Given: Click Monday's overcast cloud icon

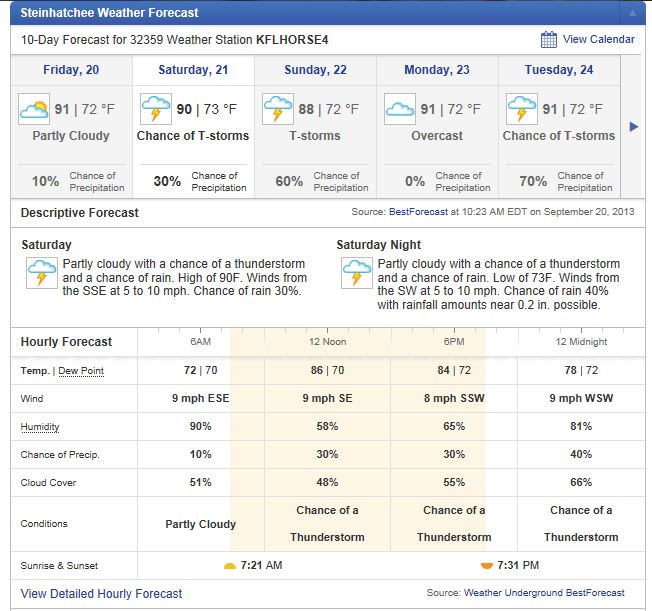Looking at the screenshot, I should [400, 109].
